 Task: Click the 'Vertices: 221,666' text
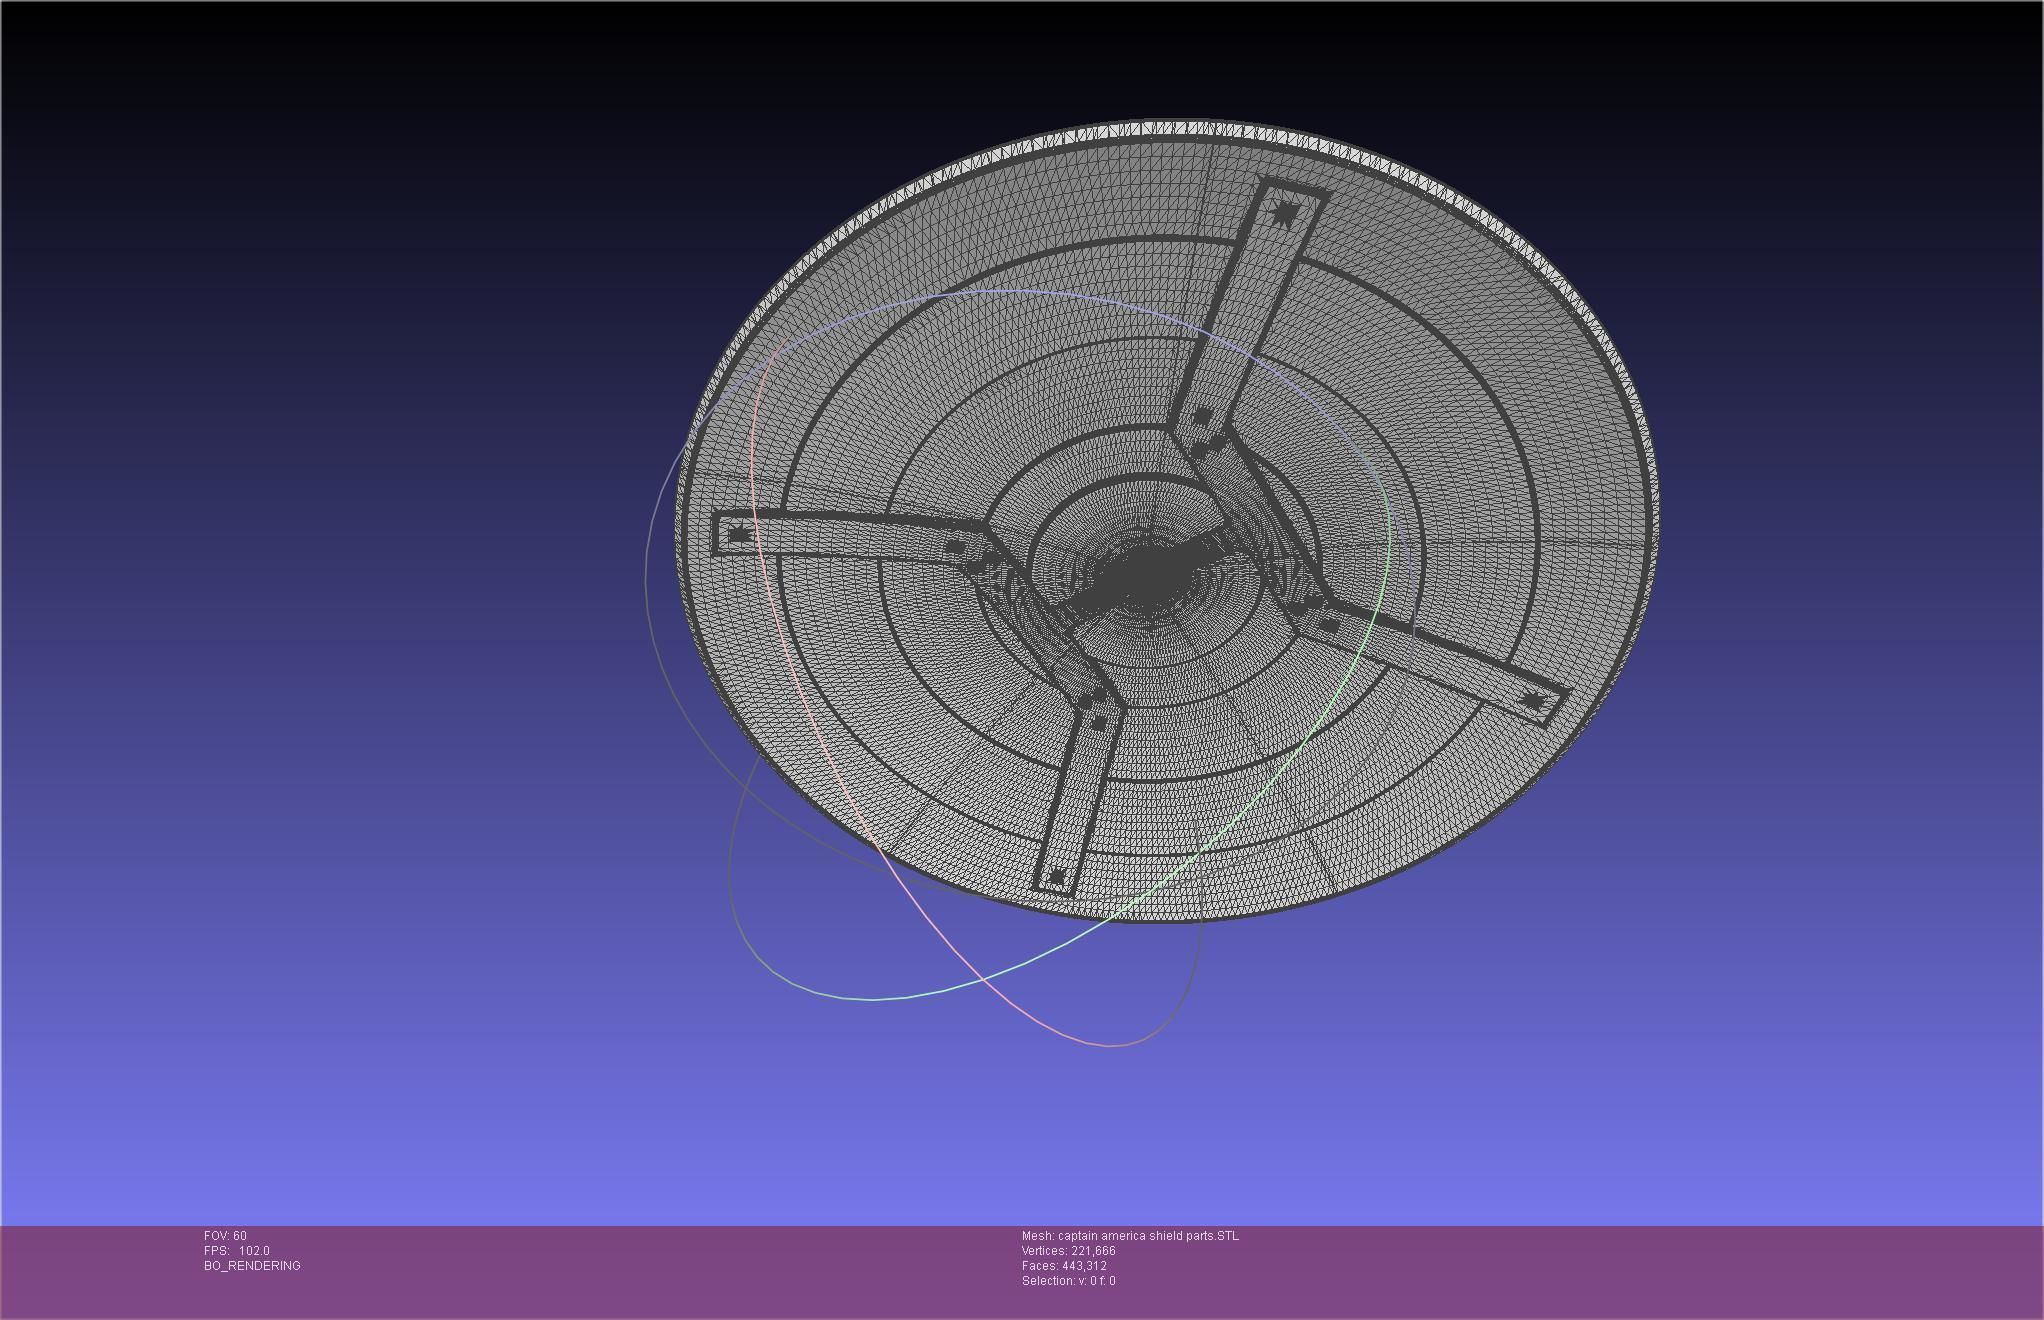coord(1068,1251)
